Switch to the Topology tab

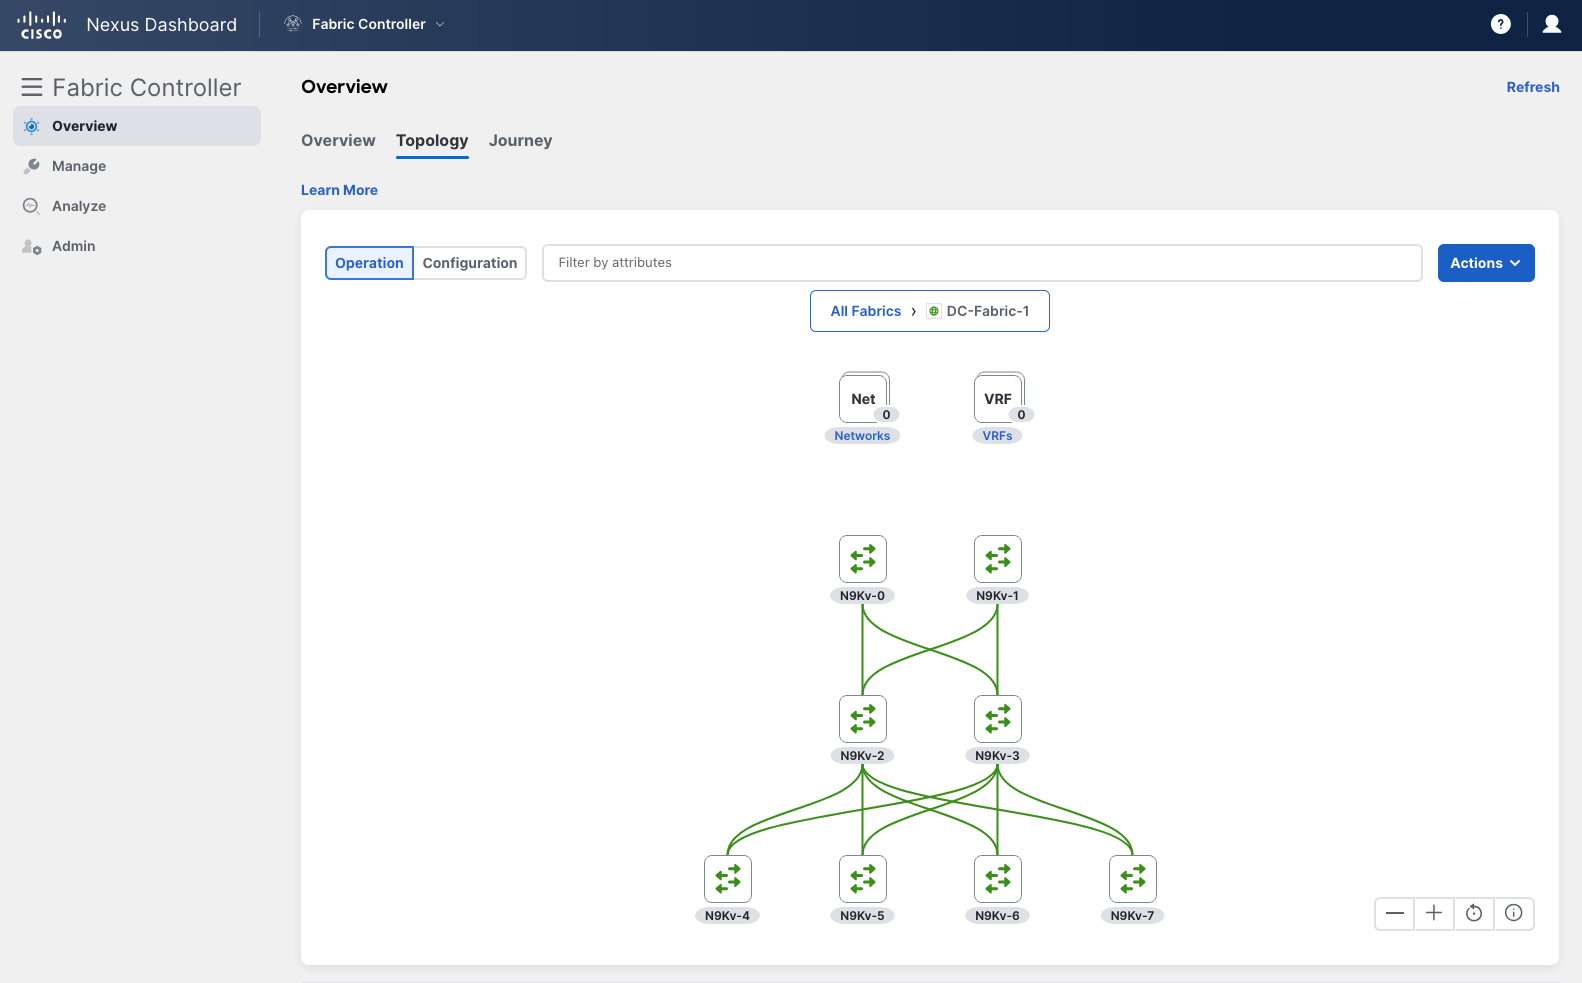tap(432, 140)
